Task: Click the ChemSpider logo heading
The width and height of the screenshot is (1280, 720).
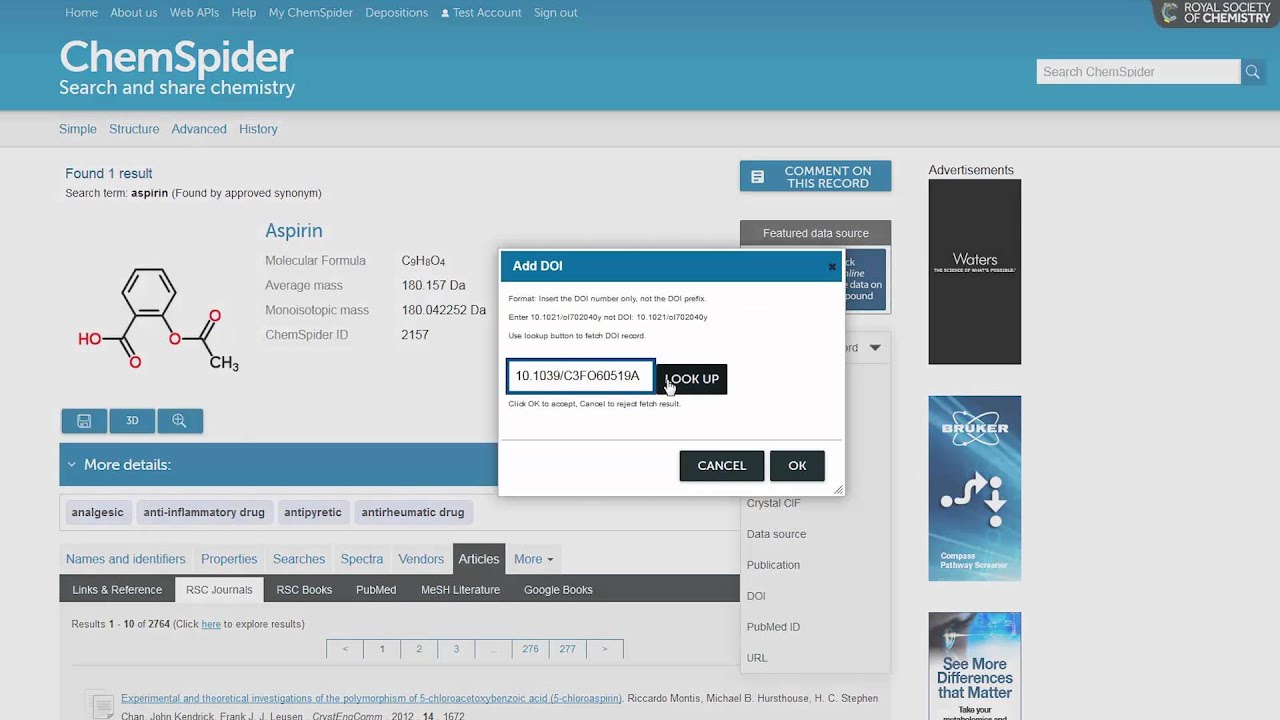Action: tap(176, 57)
